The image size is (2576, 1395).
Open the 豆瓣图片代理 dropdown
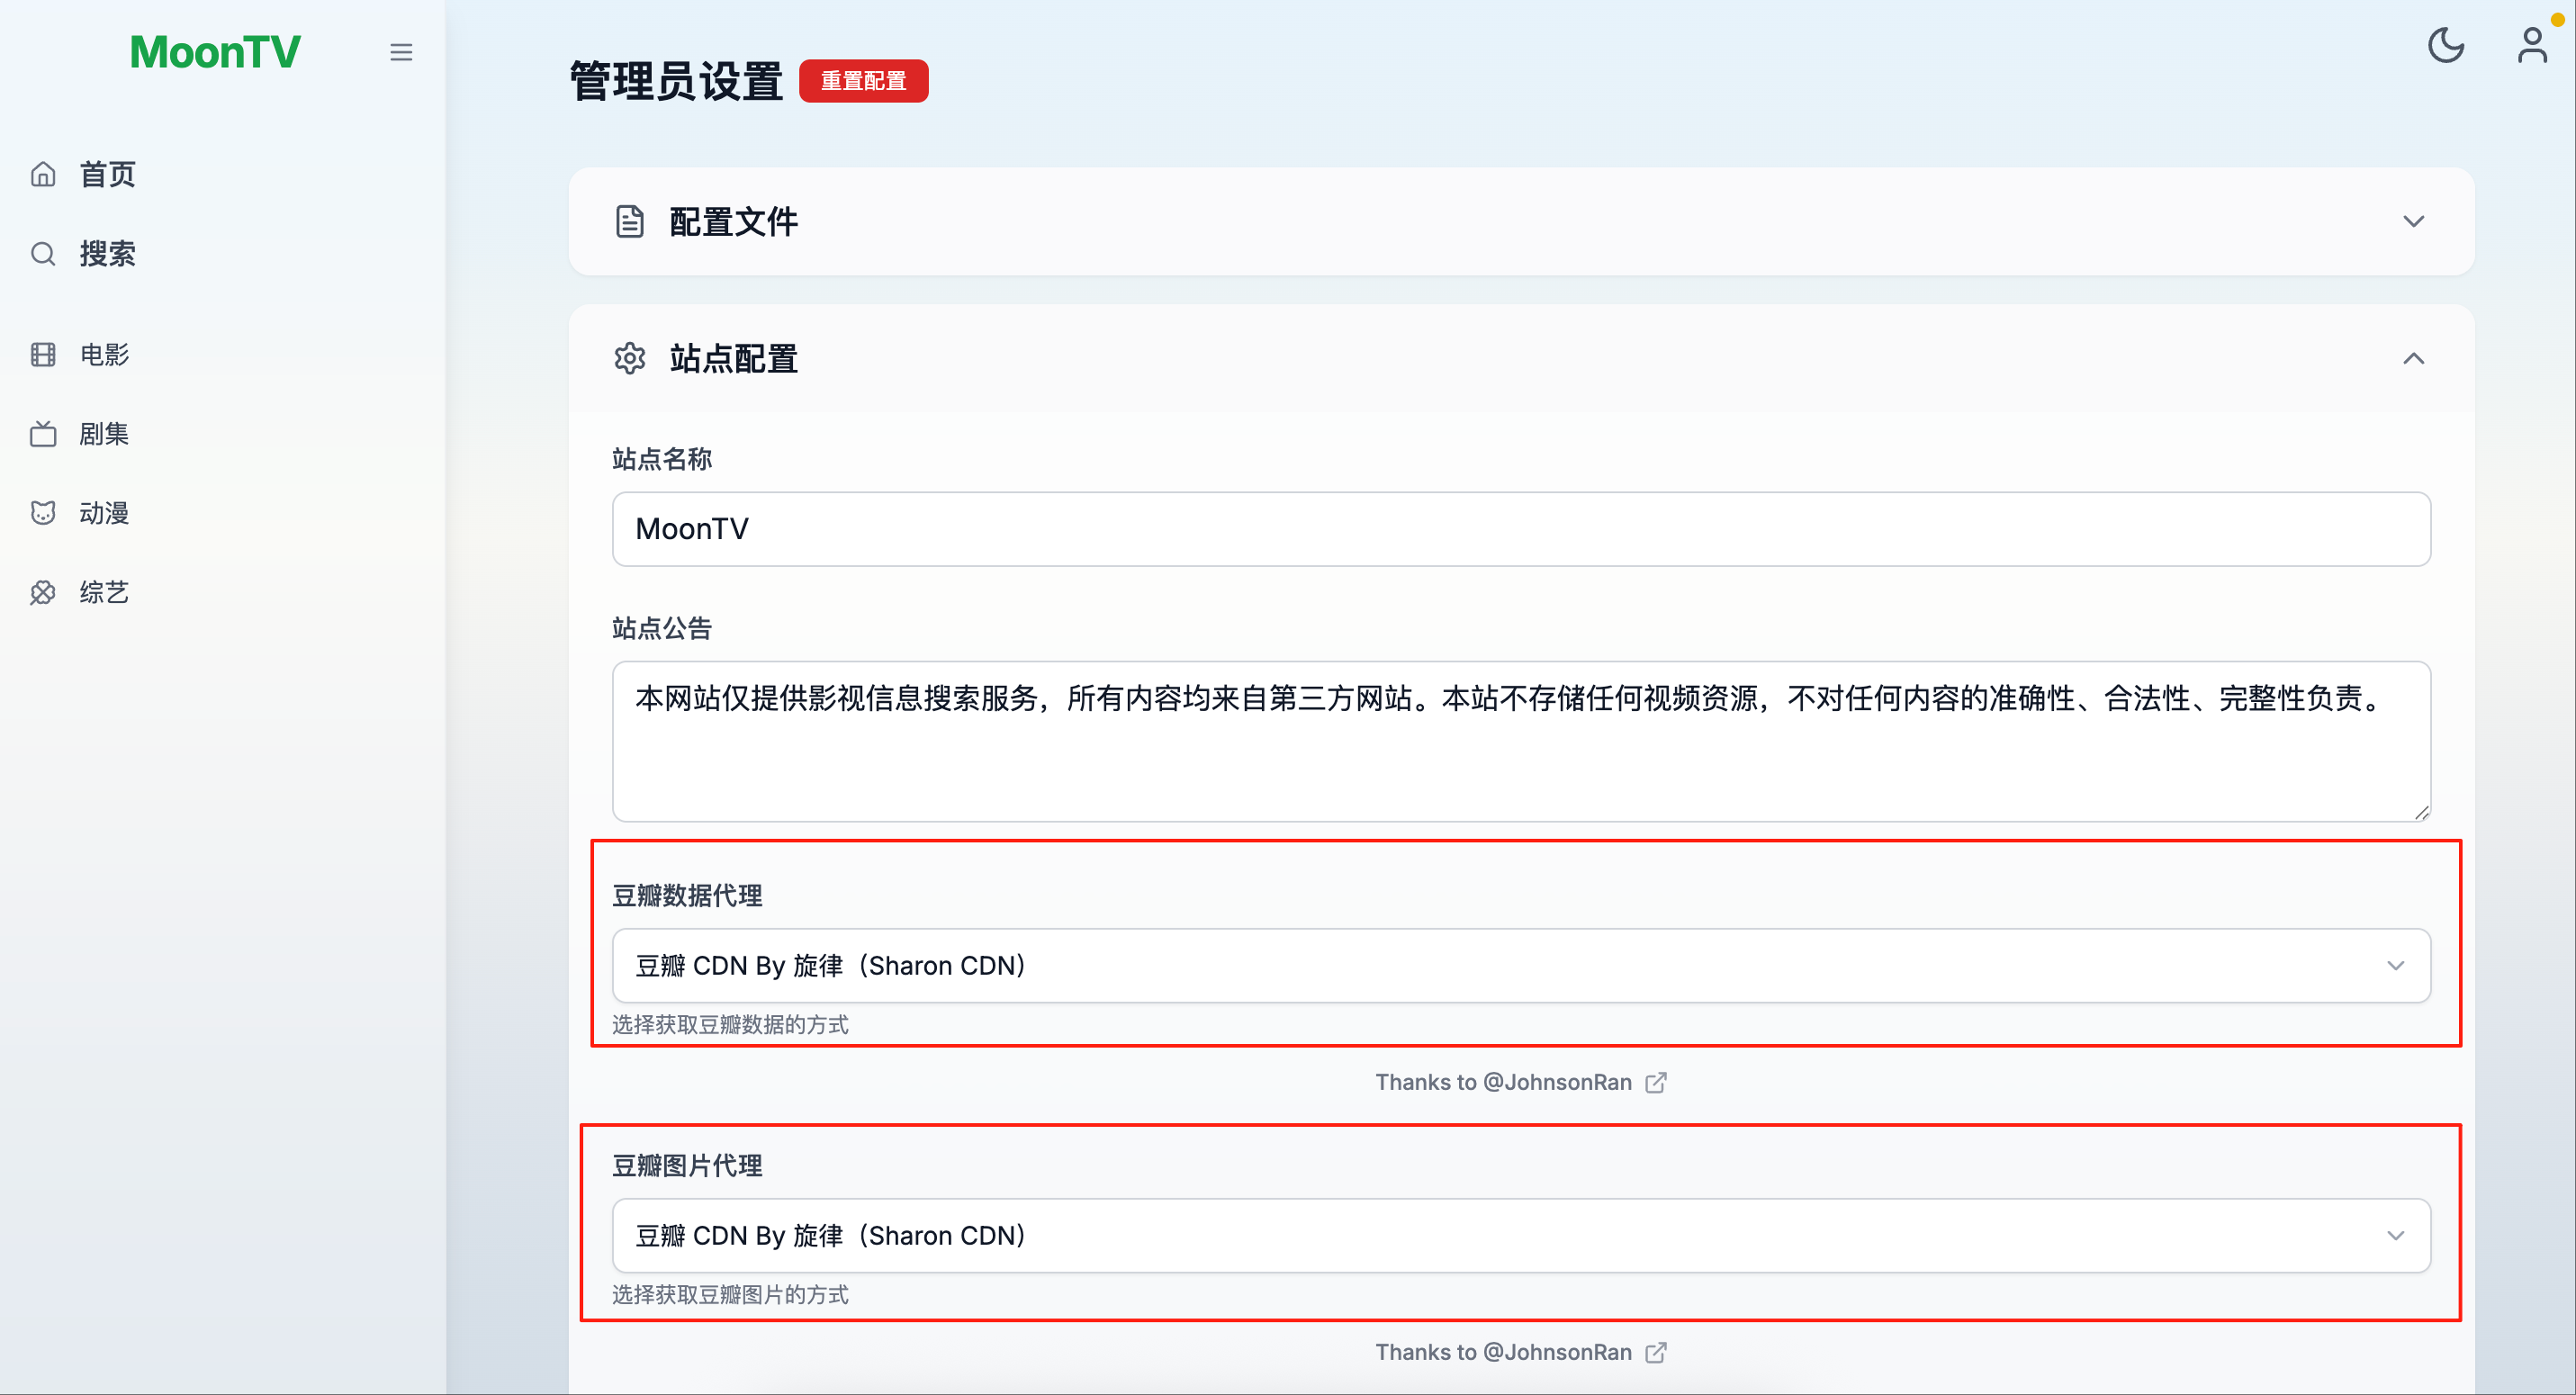click(x=1521, y=1235)
